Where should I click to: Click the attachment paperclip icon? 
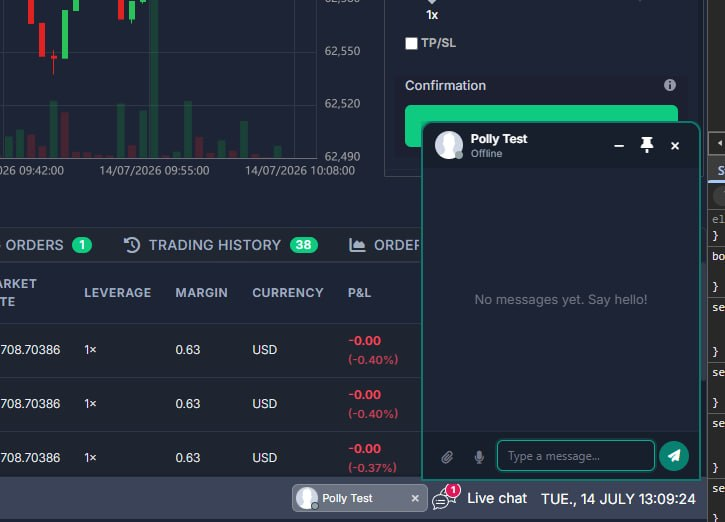click(x=447, y=457)
